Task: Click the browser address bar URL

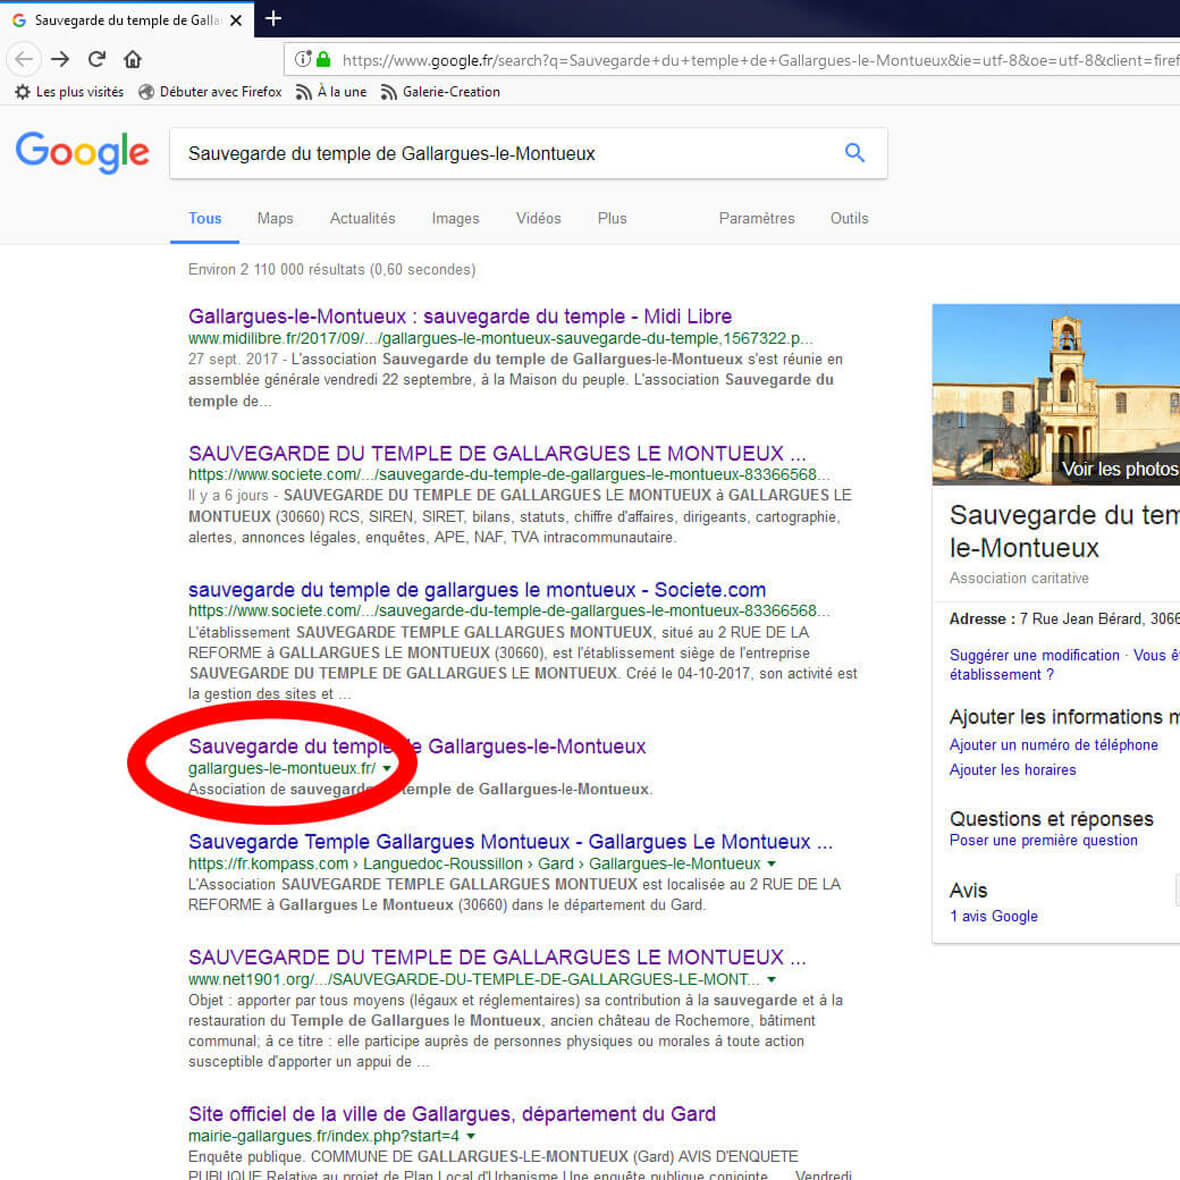Action: pyautogui.click(x=760, y=60)
